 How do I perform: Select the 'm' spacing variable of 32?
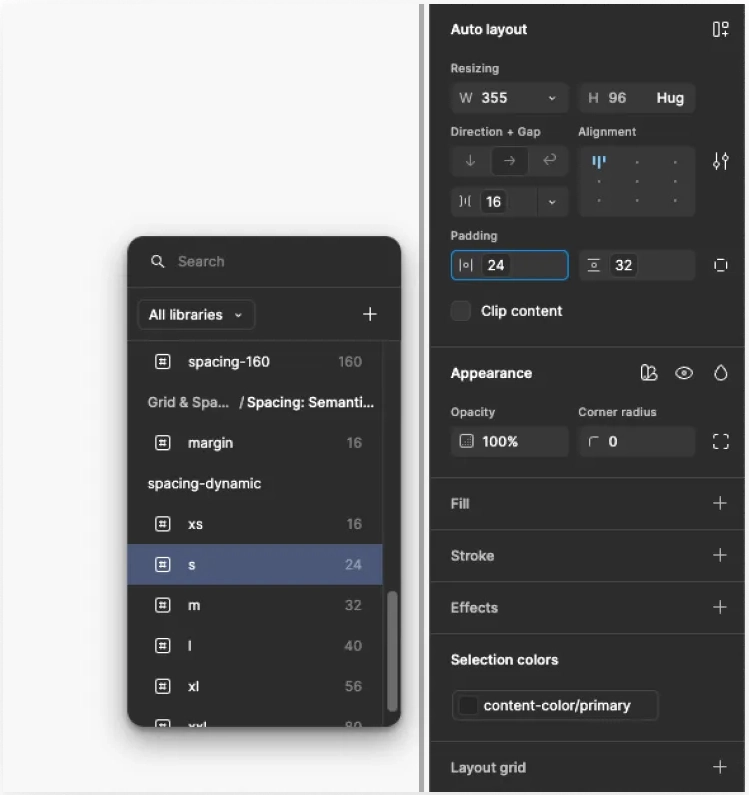click(x=255, y=605)
